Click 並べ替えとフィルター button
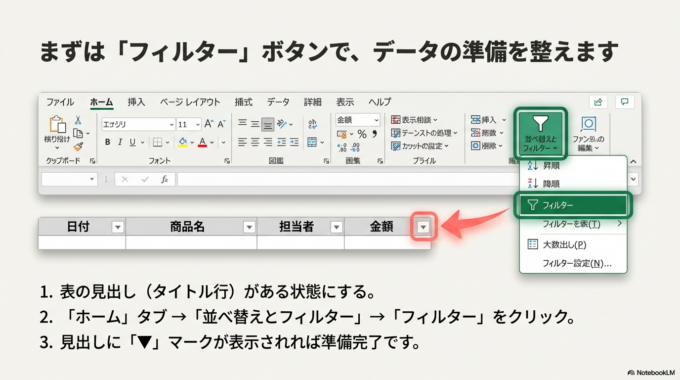 (540, 134)
